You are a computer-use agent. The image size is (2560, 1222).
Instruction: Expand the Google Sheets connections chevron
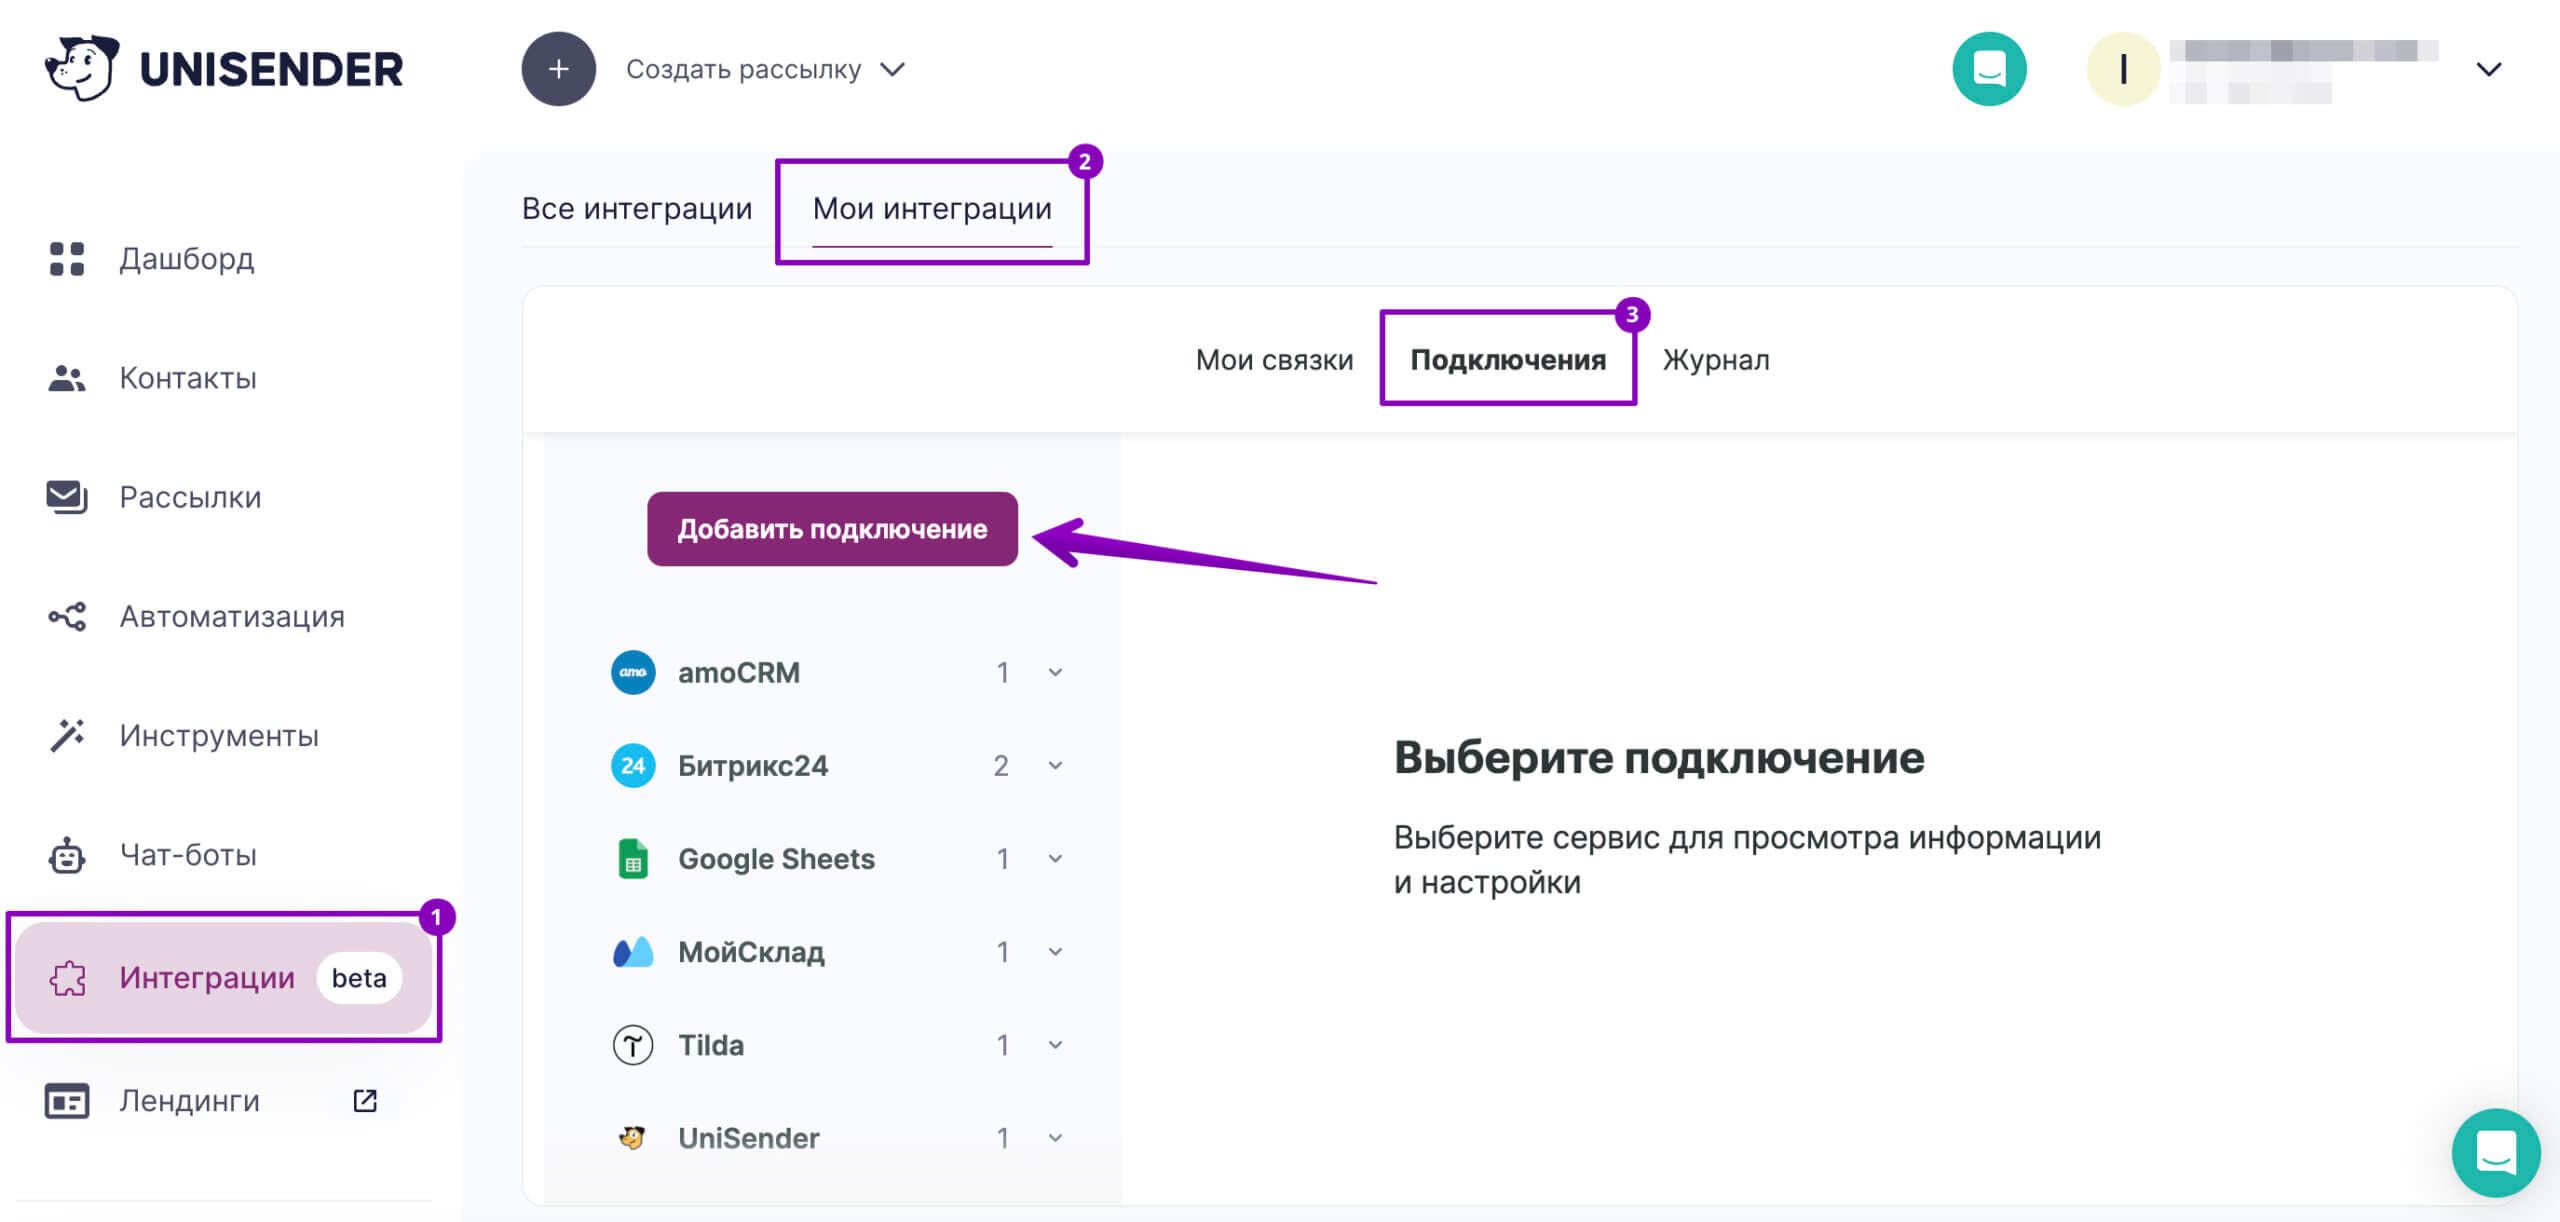[1055, 858]
